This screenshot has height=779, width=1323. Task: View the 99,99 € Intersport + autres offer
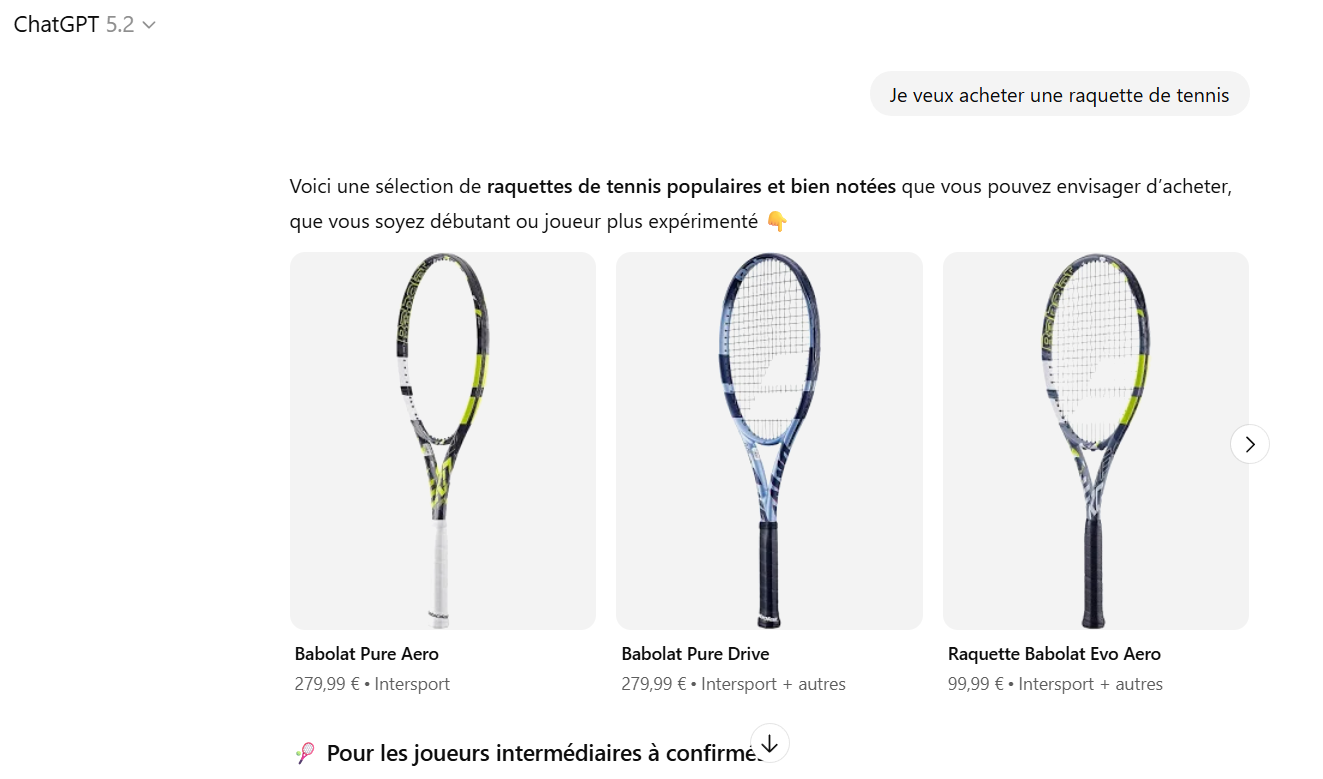(x=1055, y=685)
